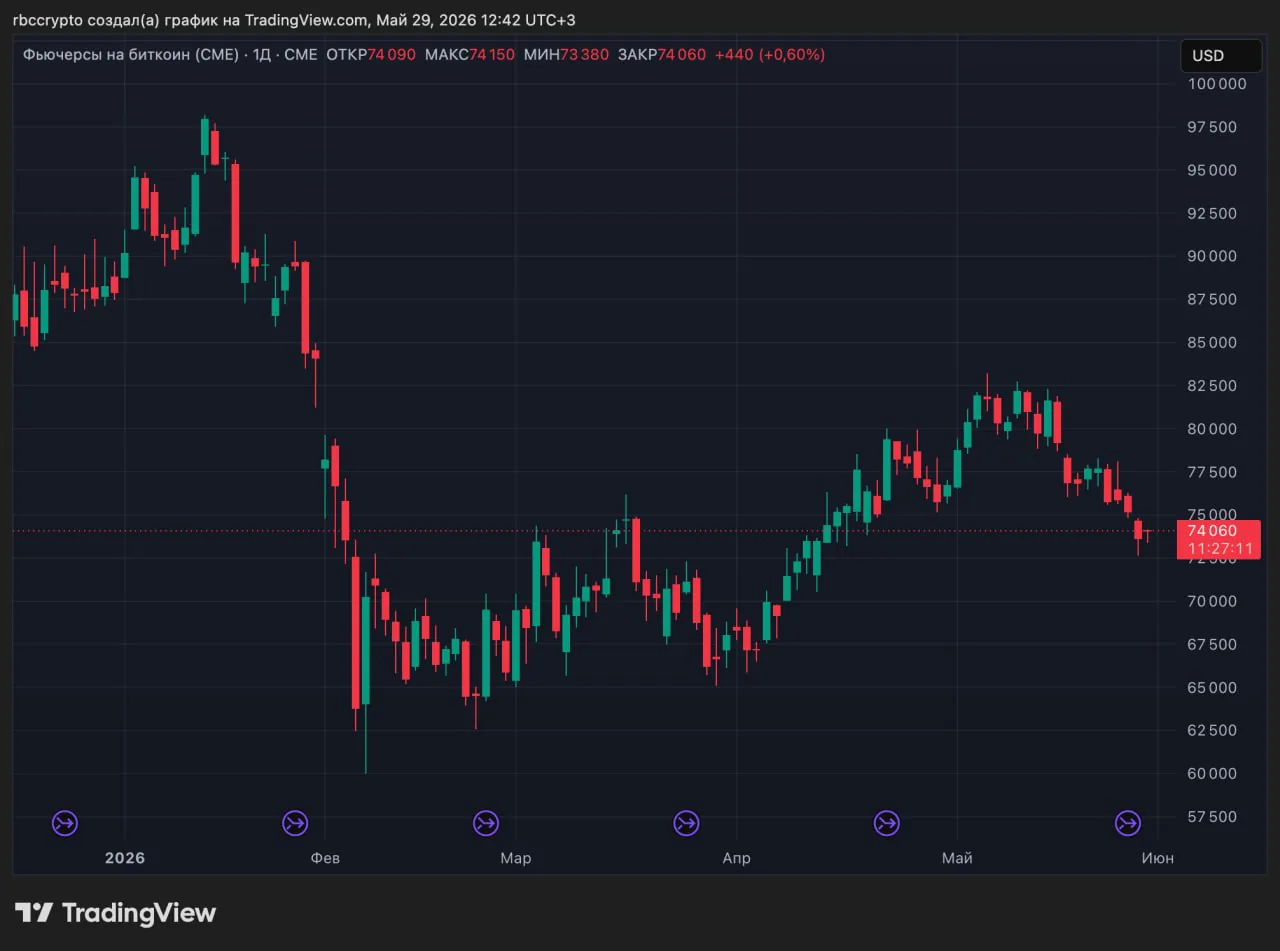Click the 65 000 price axis label

1213,687
